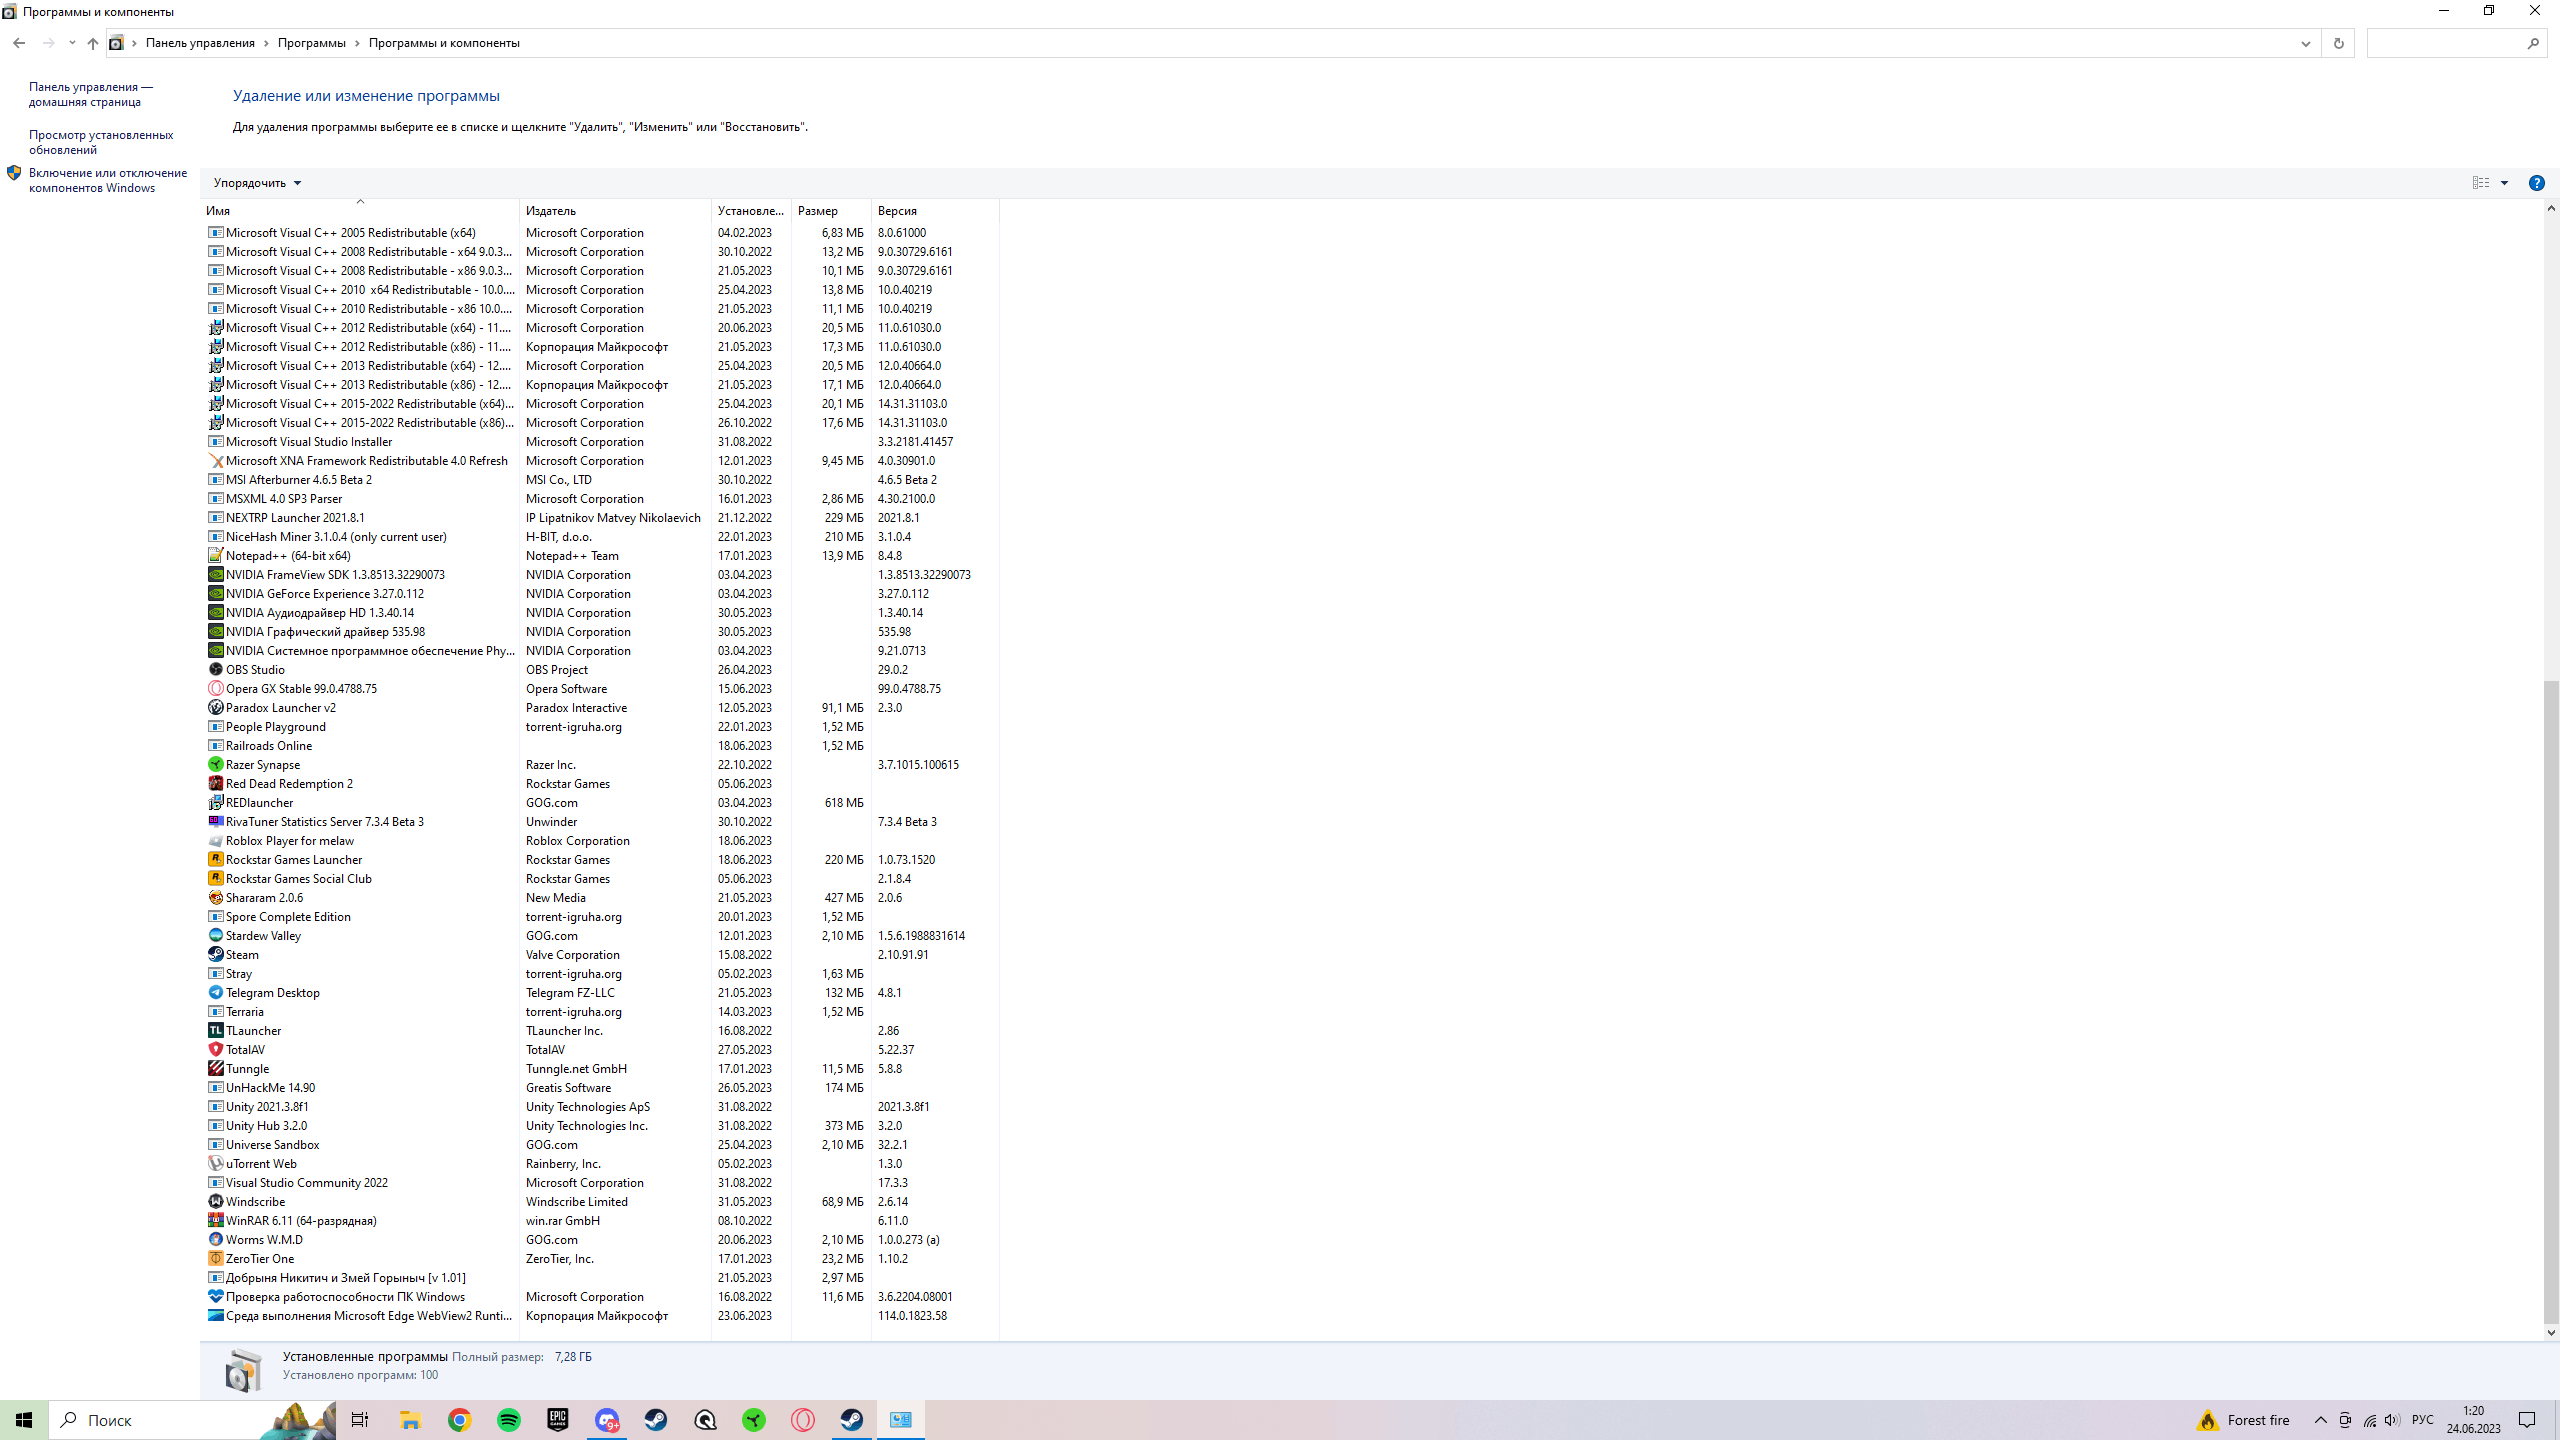The image size is (2560, 1440).
Task: Sort the list by Имя column
Action: (x=361, y=211)
